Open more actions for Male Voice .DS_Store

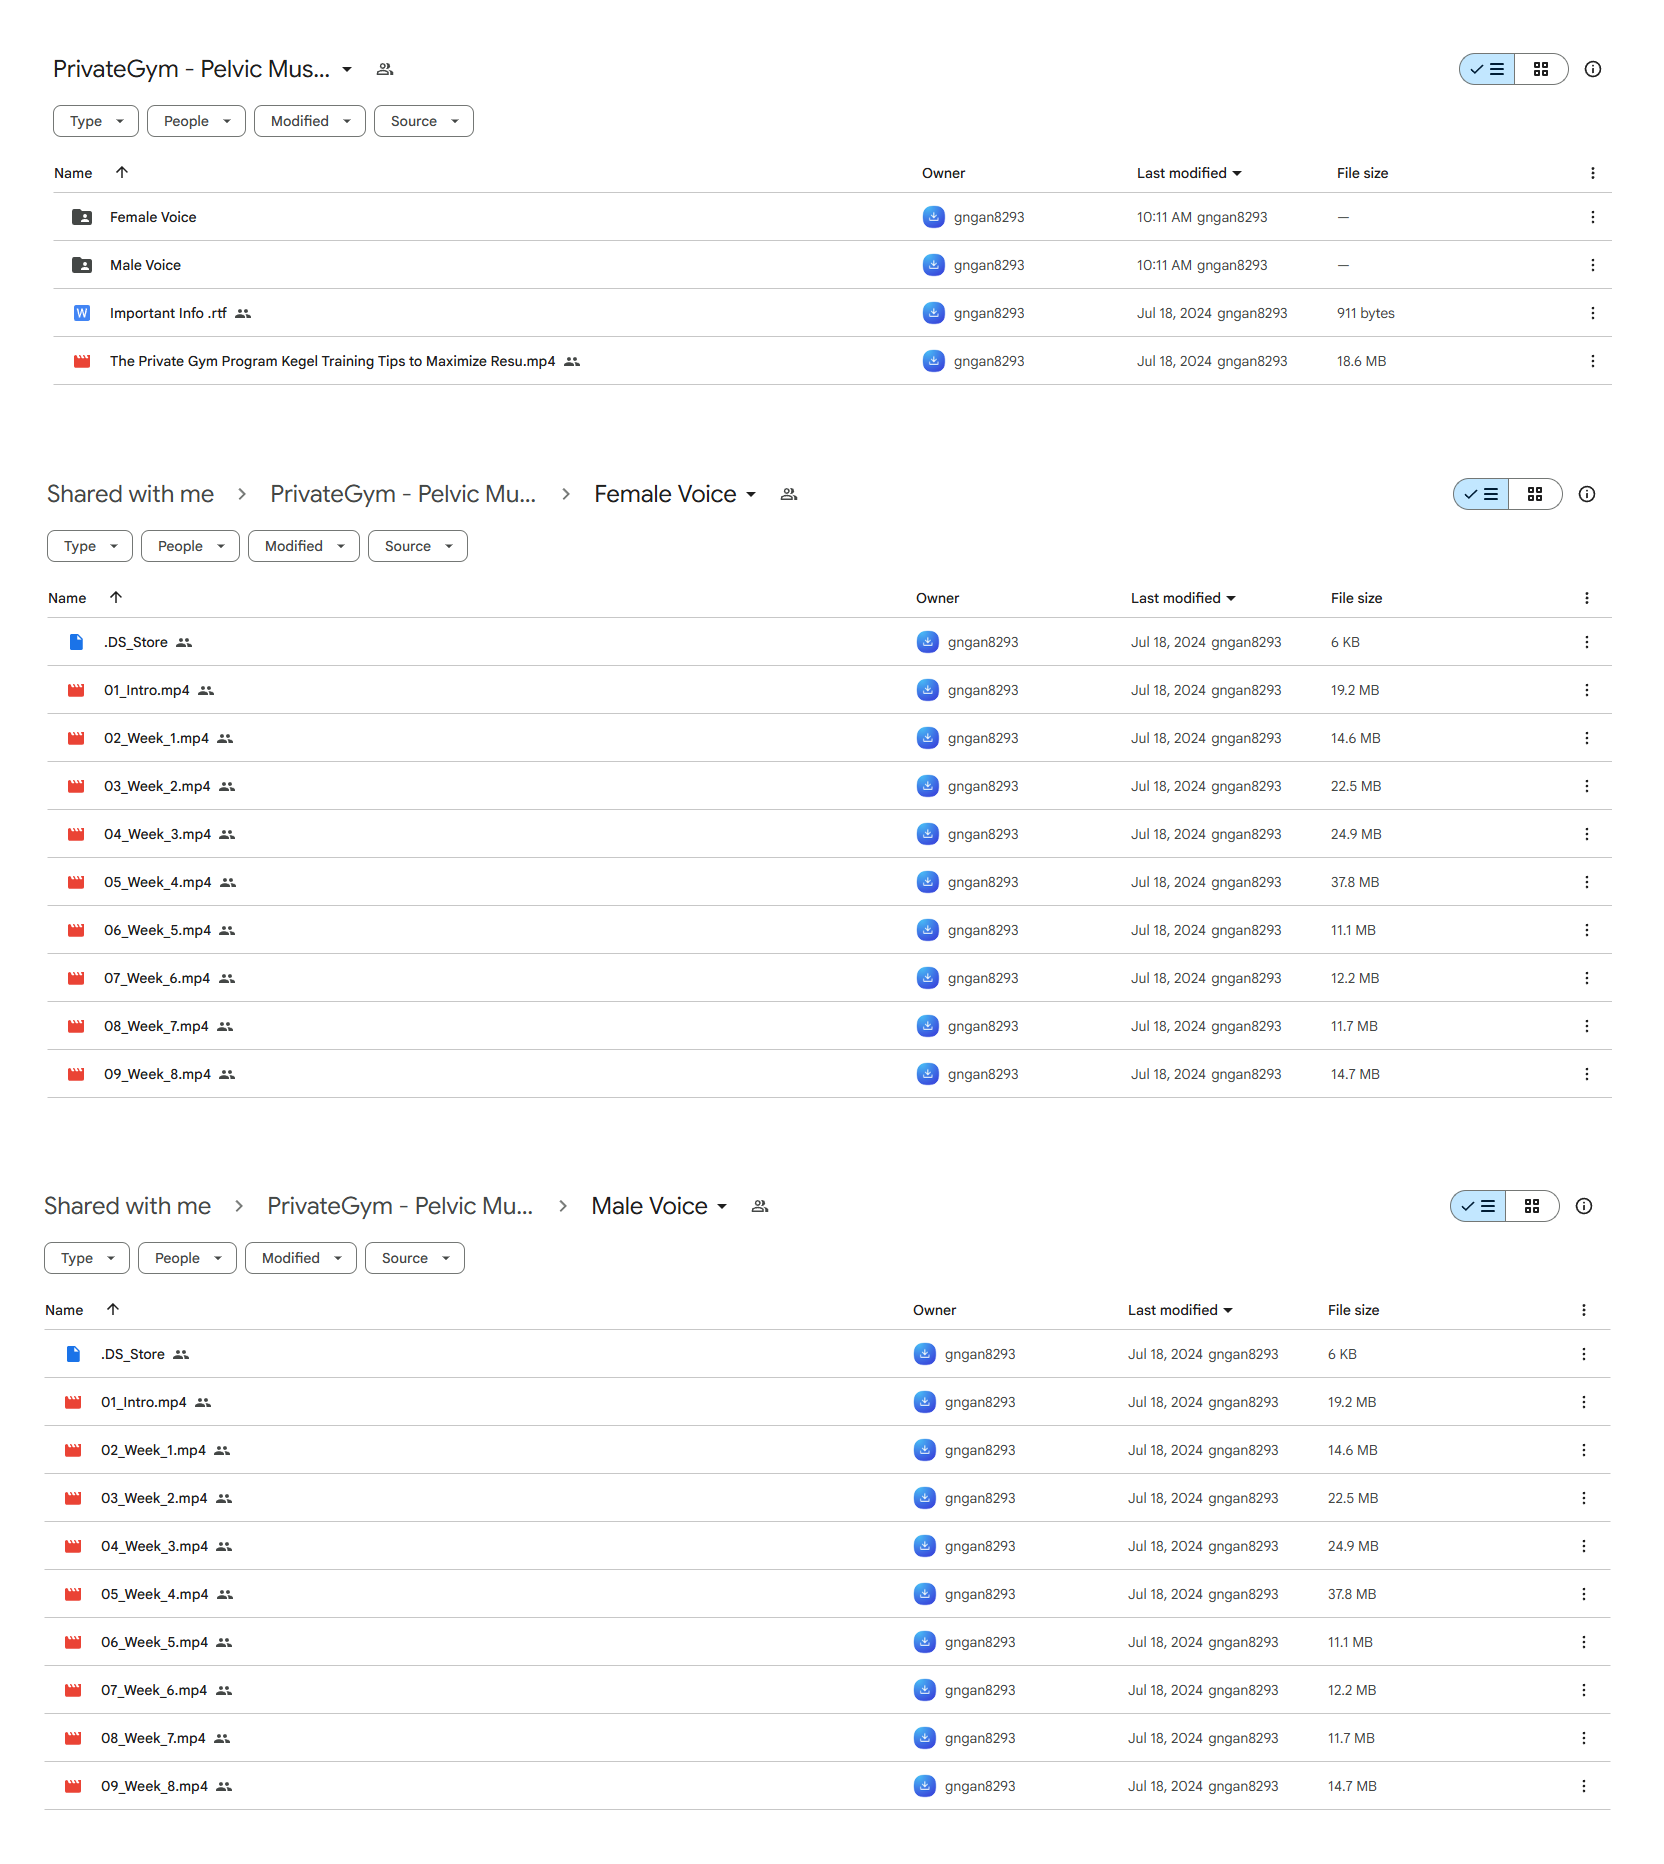tap(1584, 1354)
